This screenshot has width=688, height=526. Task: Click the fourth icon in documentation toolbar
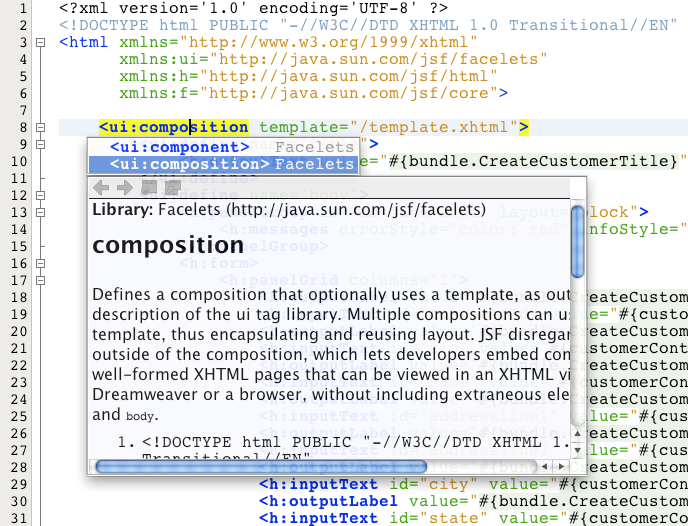172,188
